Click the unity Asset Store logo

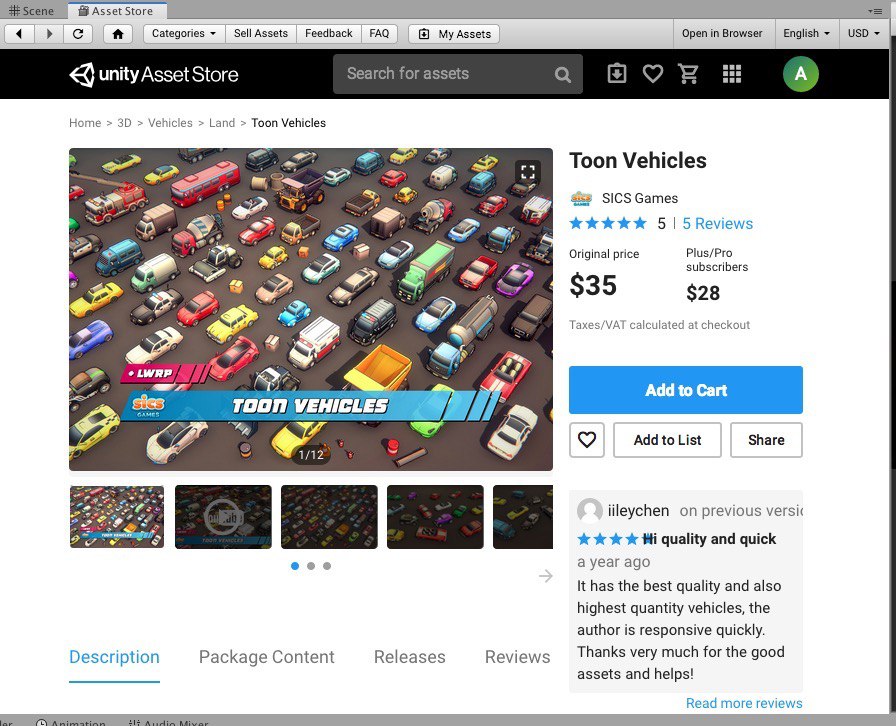[x=154, y=74]
